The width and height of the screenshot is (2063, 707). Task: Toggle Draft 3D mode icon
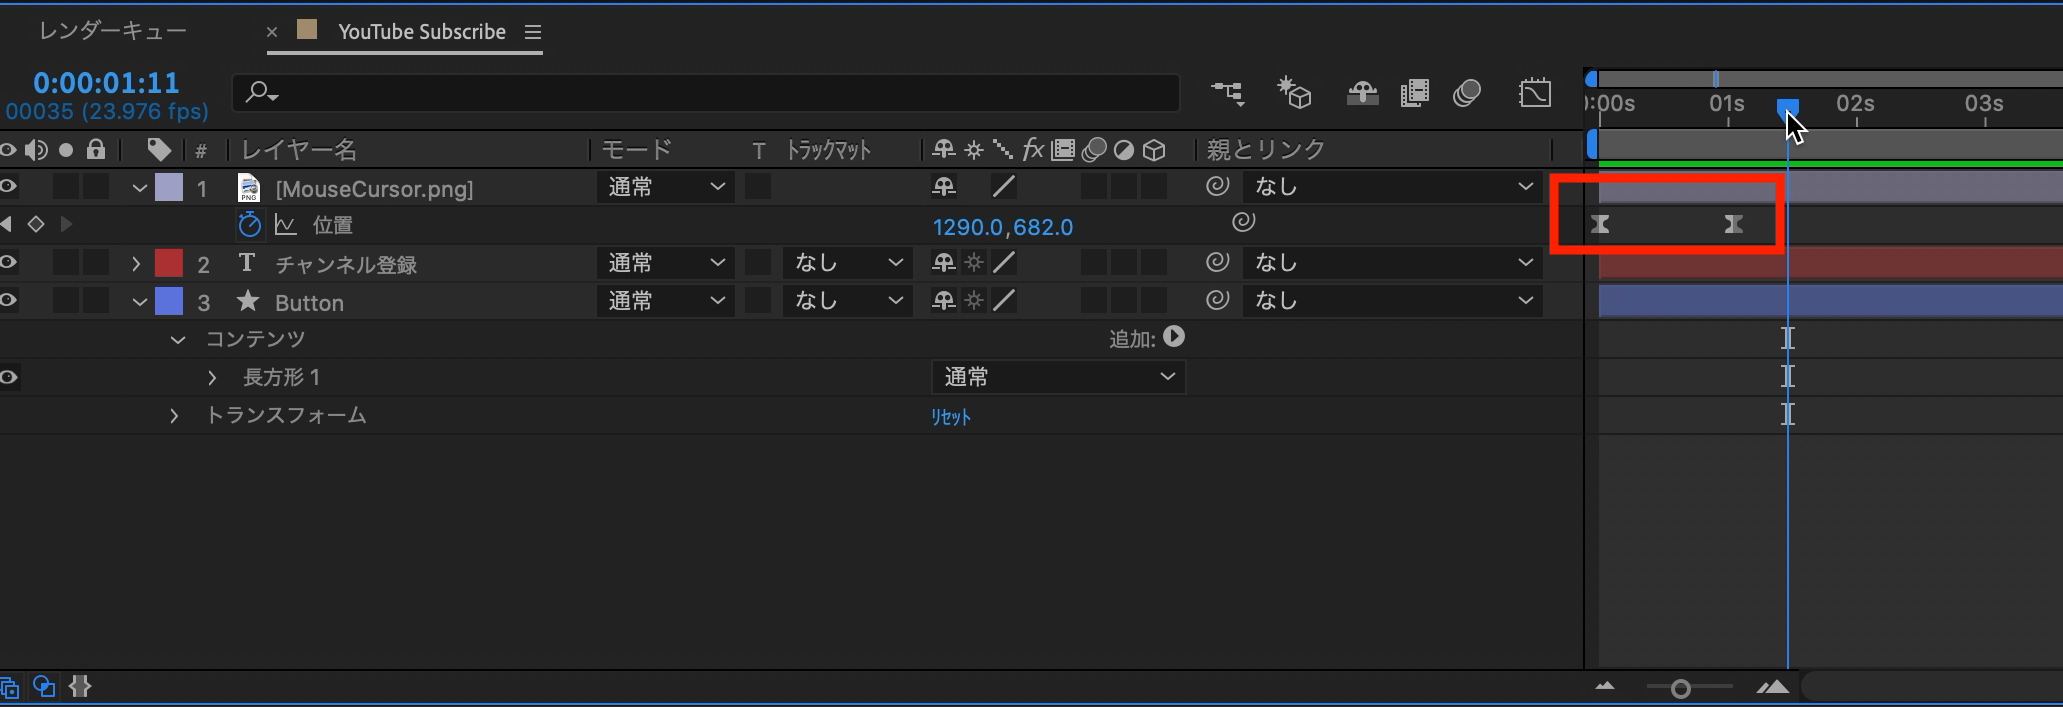[1294, 93]
